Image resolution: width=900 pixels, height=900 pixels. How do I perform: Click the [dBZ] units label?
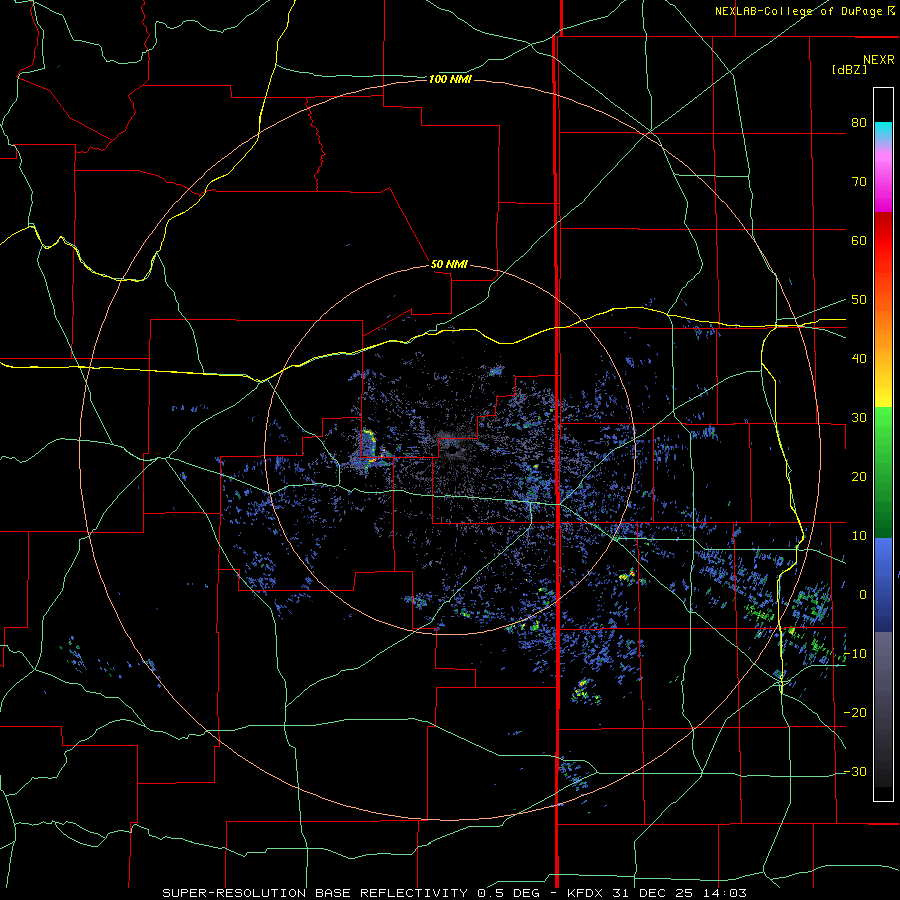[x=849, y=69]
